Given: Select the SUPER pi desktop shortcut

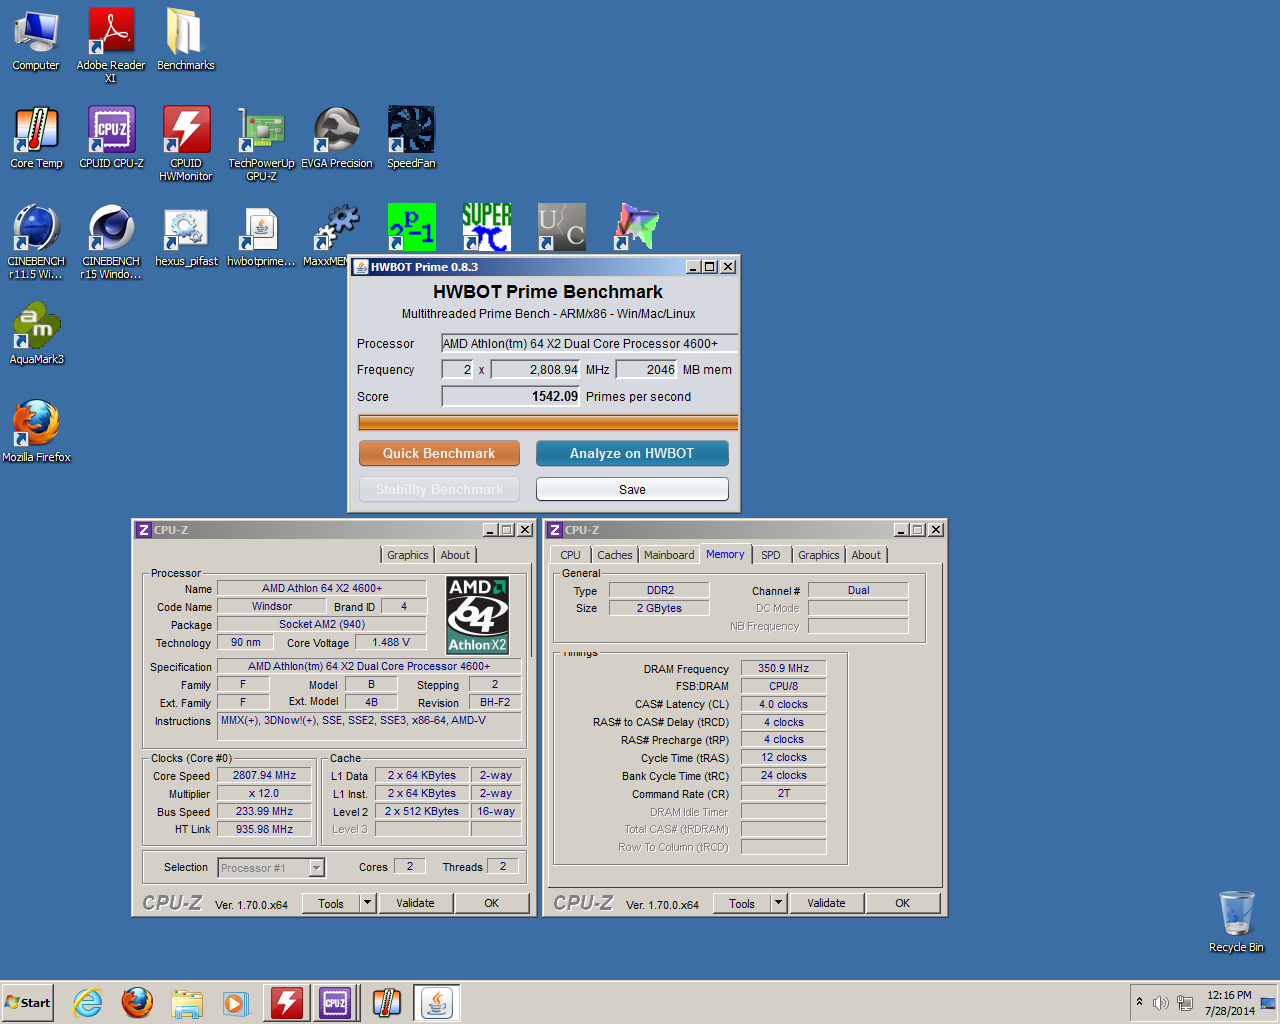Looking at the screenshot, I should click(x=487, y=227).
